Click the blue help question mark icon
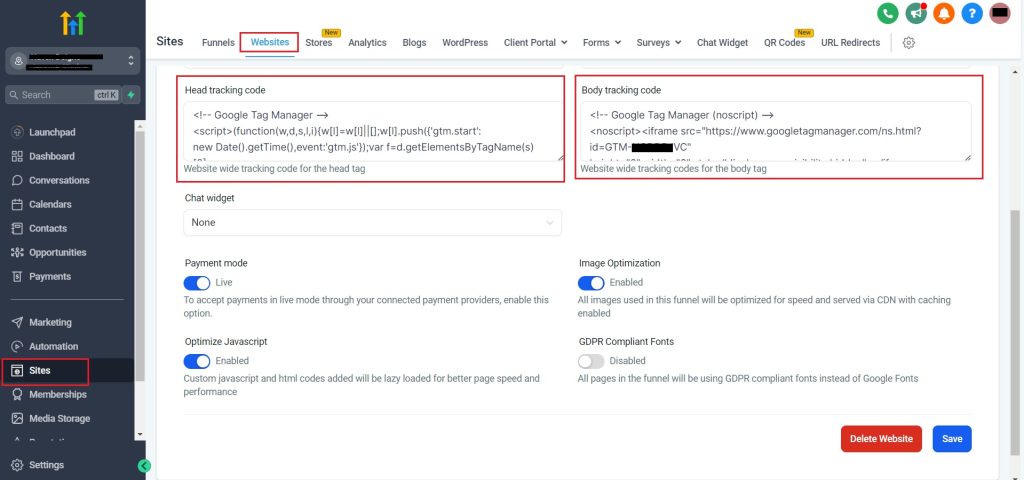1024x480 pixels. tap(972, 13)
